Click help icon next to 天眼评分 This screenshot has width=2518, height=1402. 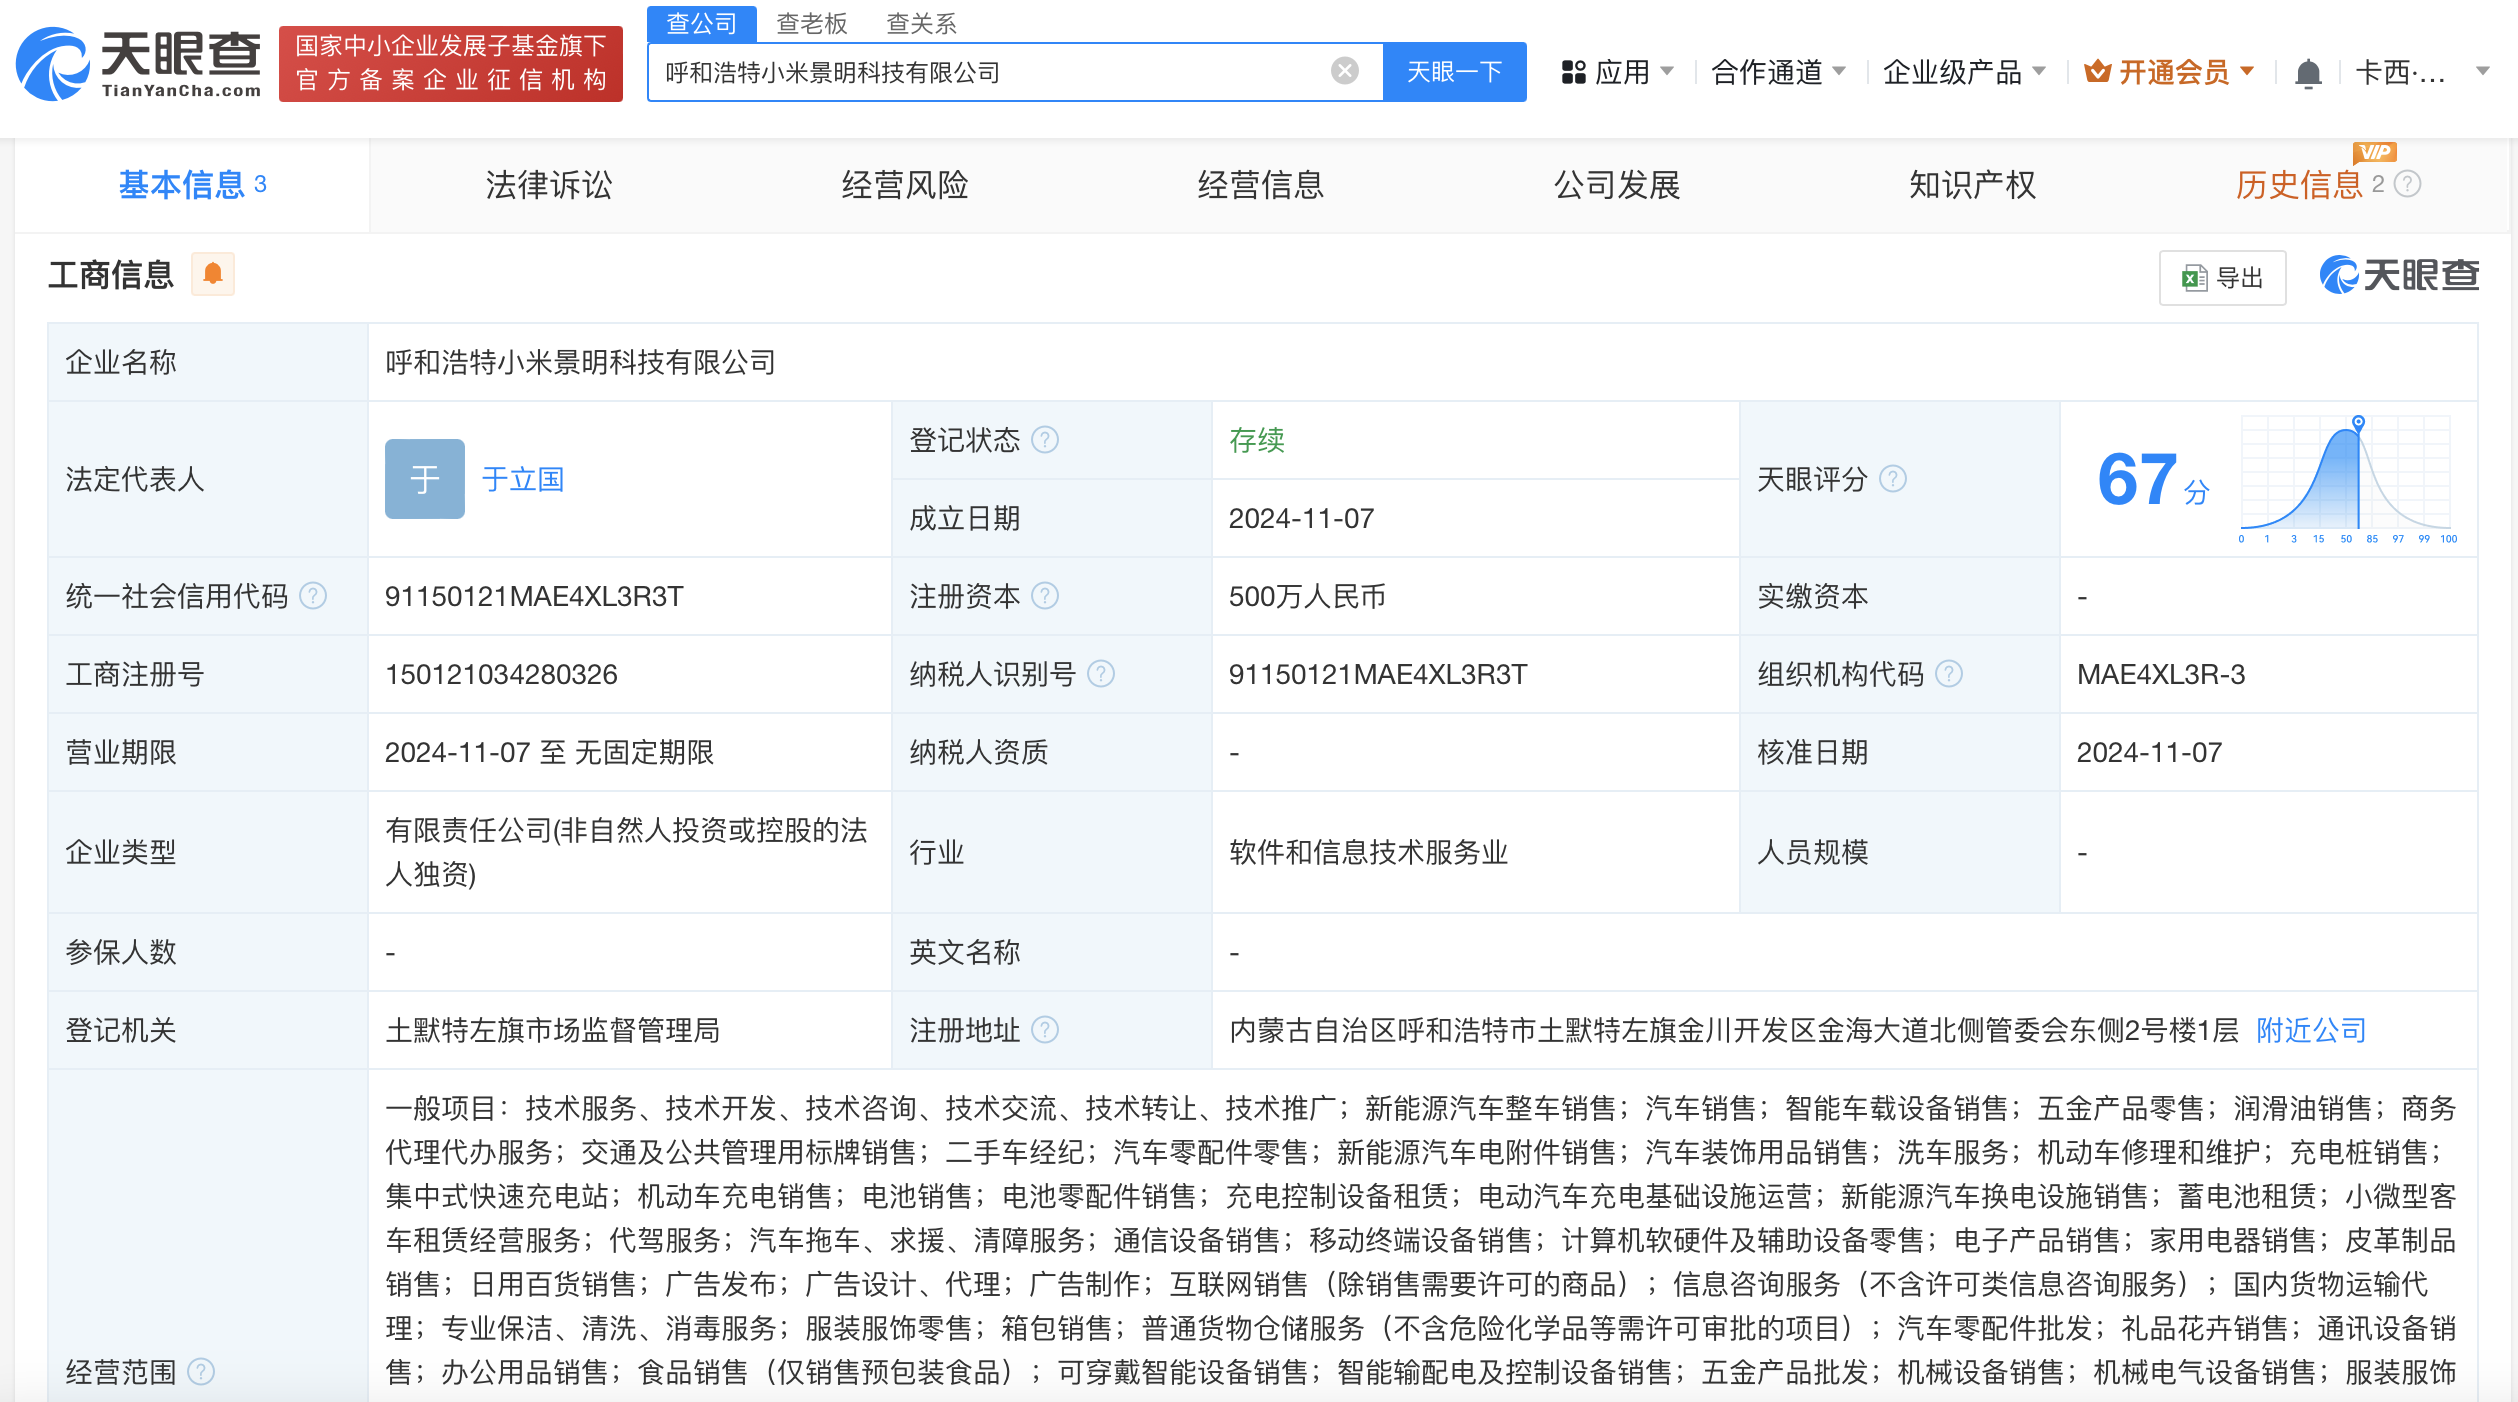pyautogui.click(x=1892, y=479)
